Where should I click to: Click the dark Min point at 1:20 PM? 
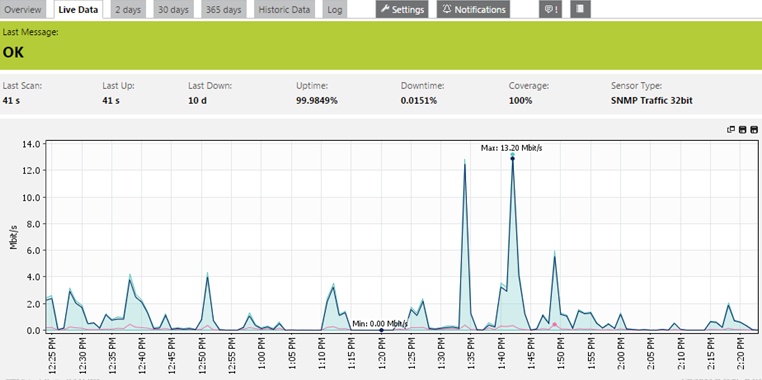coord(381,330)
